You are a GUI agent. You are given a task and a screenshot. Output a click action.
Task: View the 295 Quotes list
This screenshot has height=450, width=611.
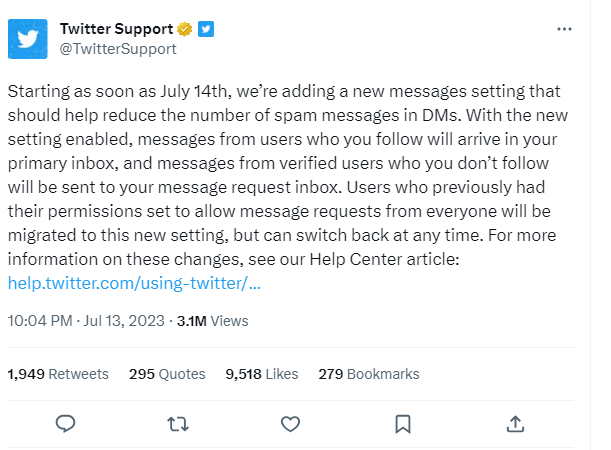point(167,374)
